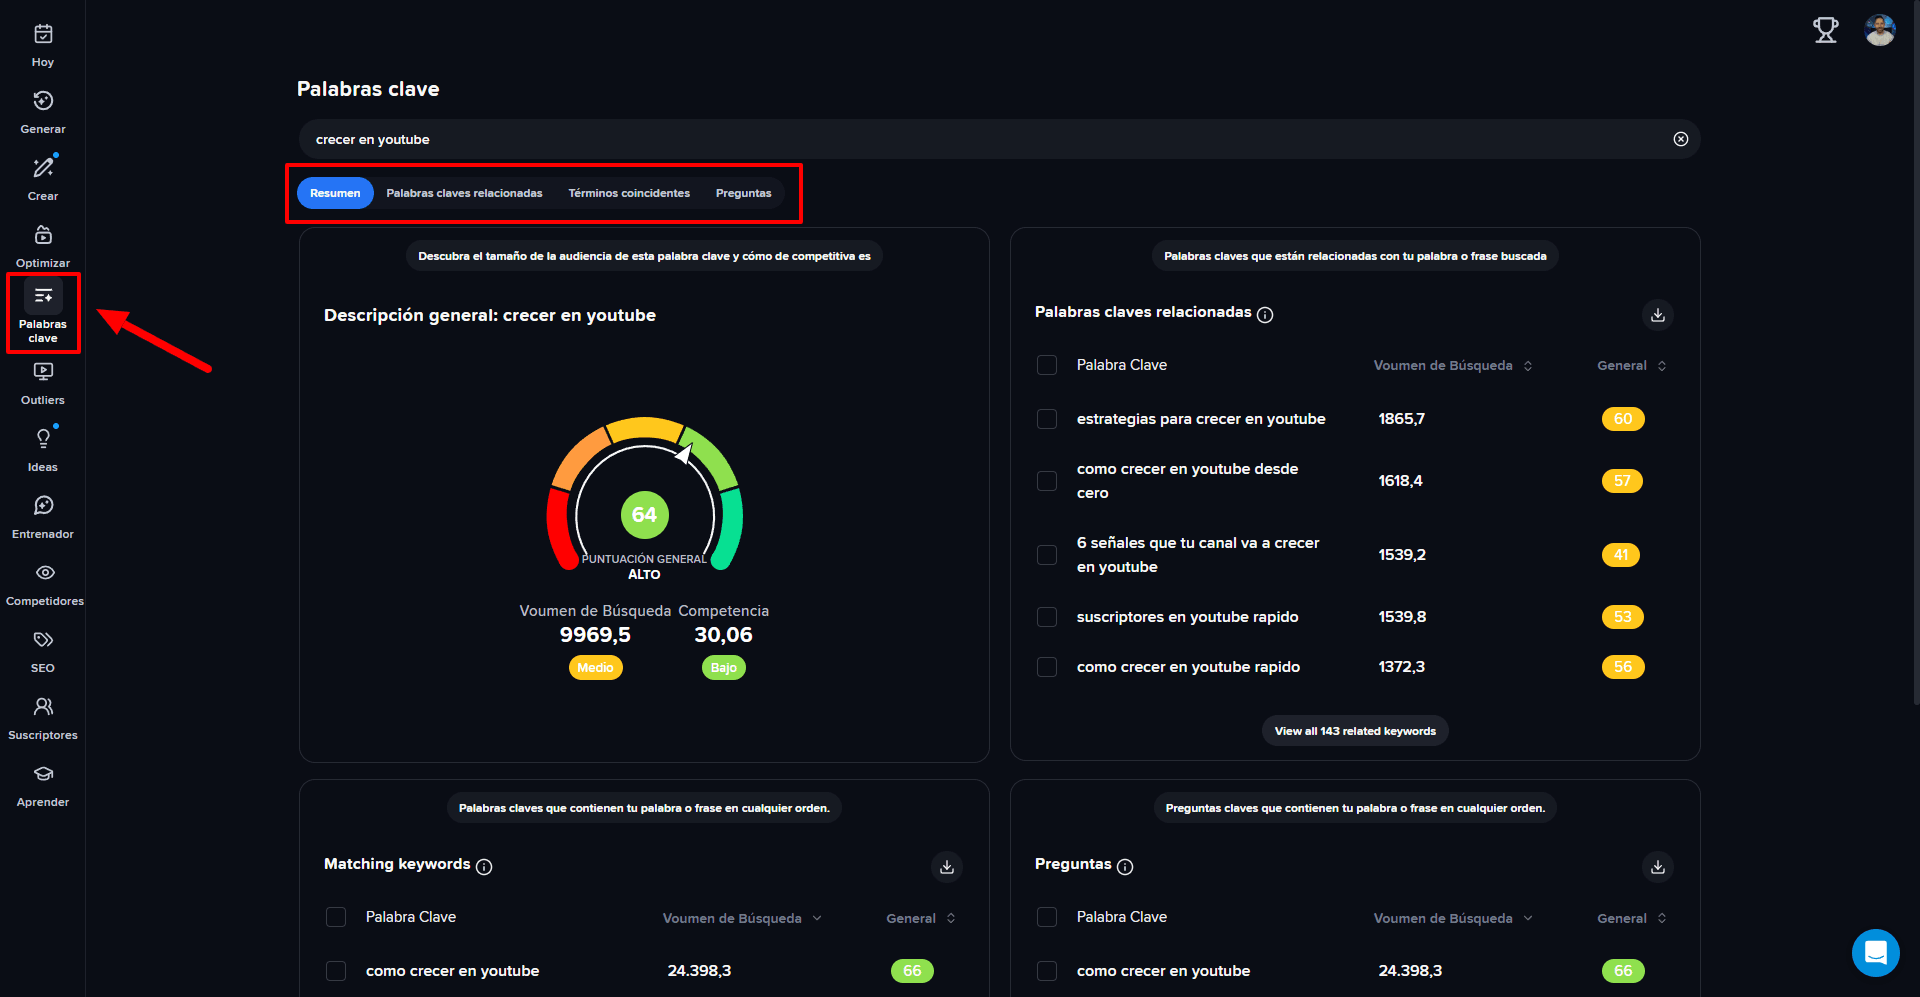Click View all 143 related keywords

(x=1355, y=731)
